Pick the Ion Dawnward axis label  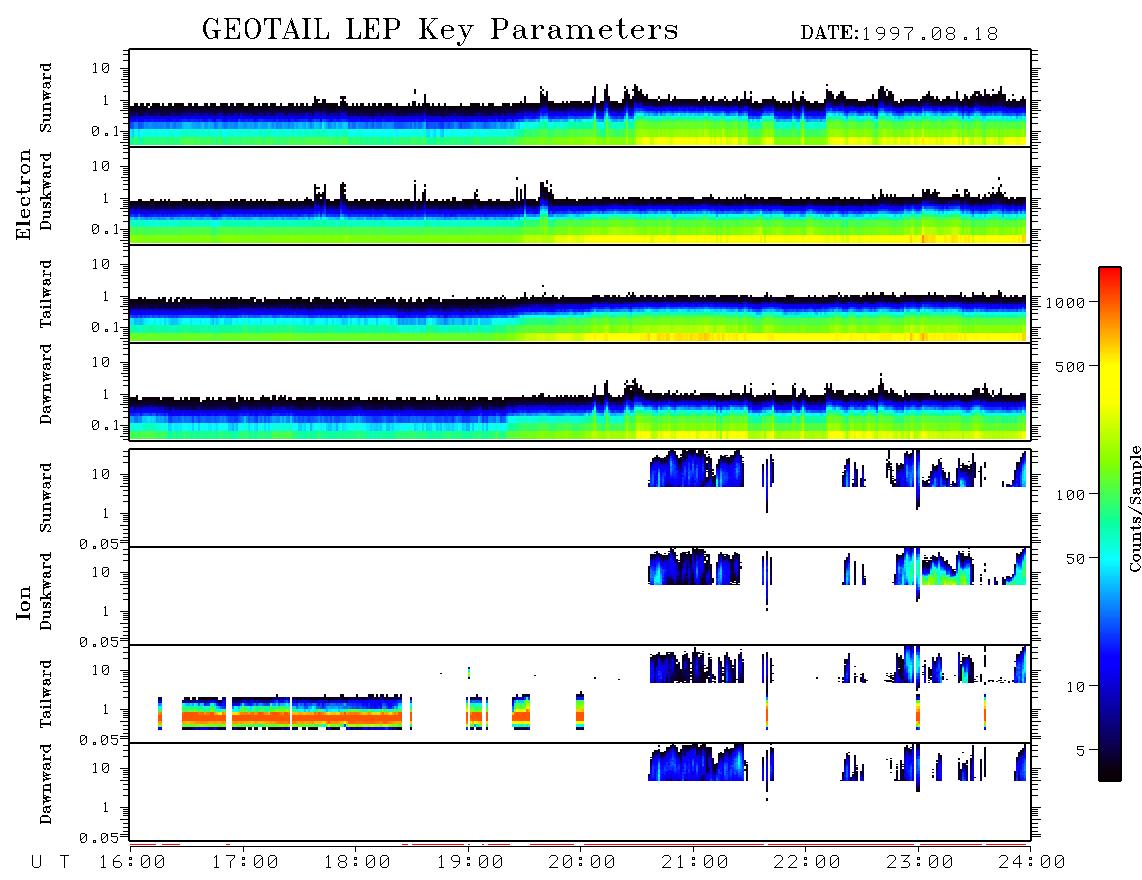[46, 784]
